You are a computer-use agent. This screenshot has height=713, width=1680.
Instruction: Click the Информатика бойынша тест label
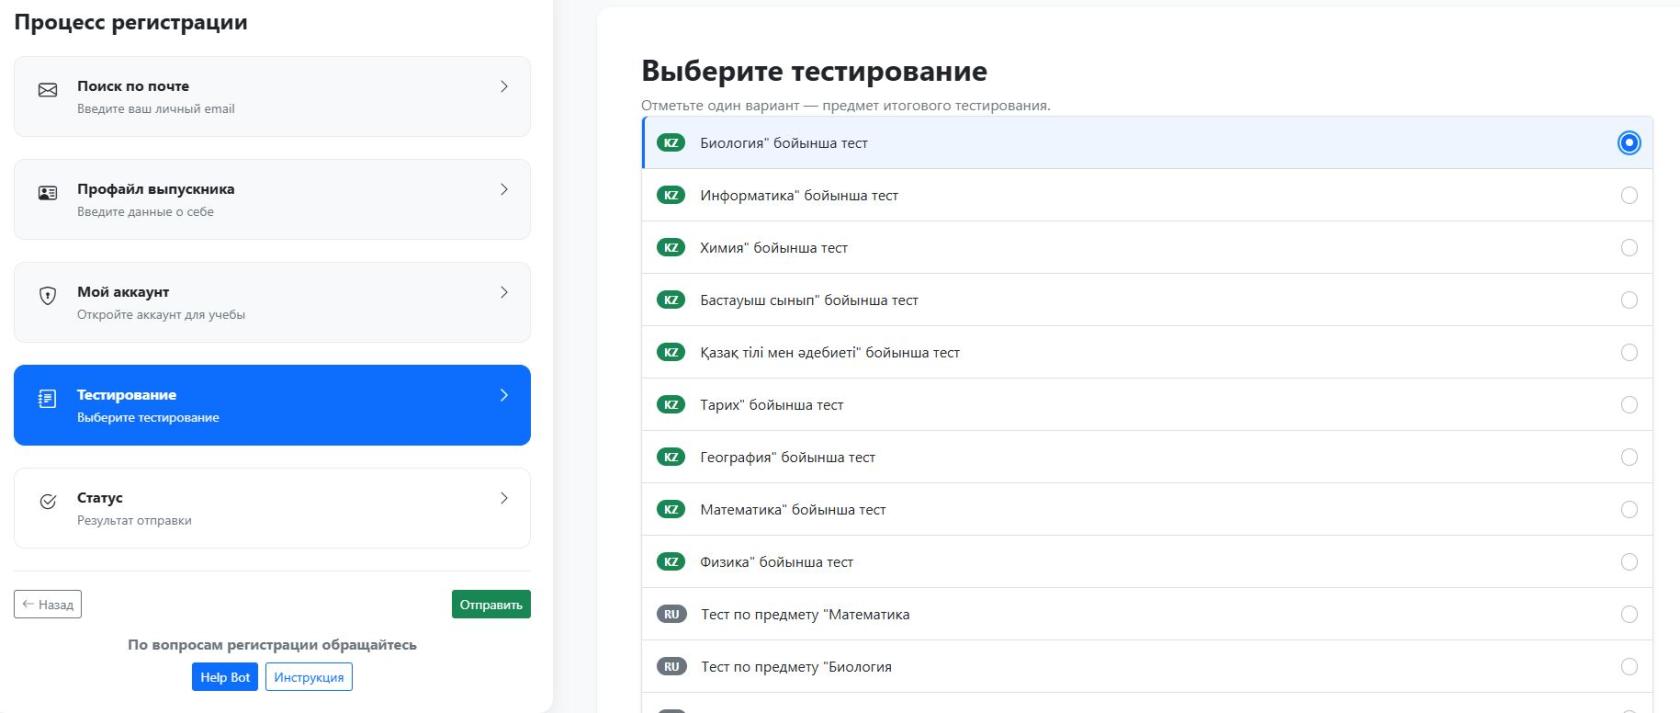coord(799,195)
